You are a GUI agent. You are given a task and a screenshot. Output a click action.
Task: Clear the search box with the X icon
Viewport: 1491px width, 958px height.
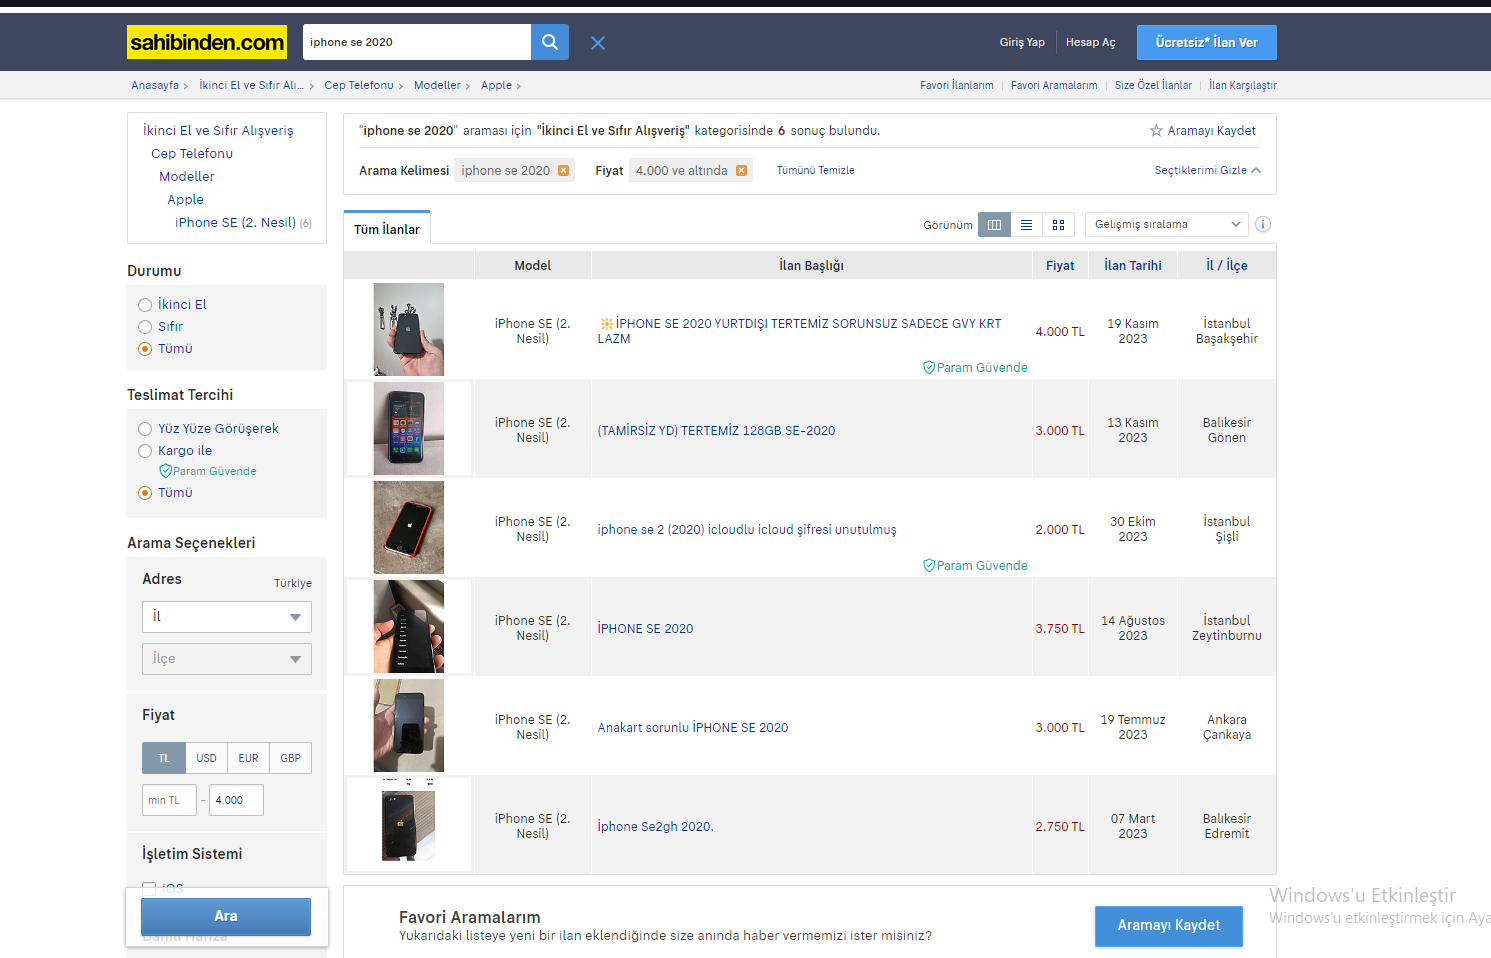(598, 43)
